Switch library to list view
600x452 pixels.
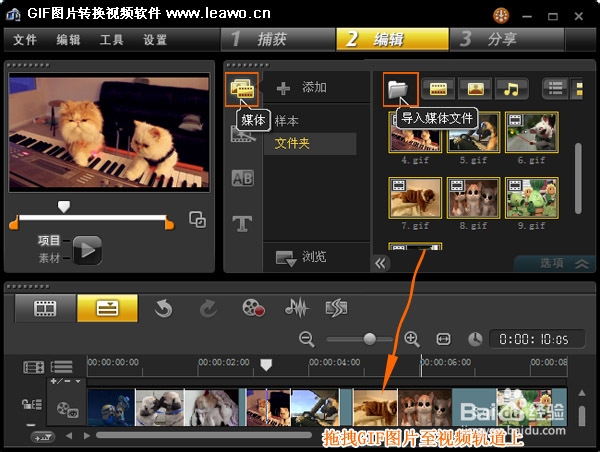tap(555, 89)
